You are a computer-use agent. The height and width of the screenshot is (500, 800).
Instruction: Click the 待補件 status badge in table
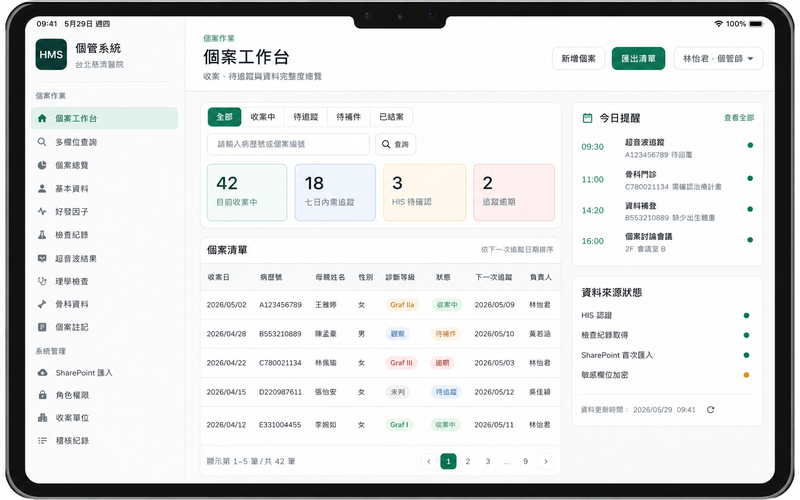point(446,334)
